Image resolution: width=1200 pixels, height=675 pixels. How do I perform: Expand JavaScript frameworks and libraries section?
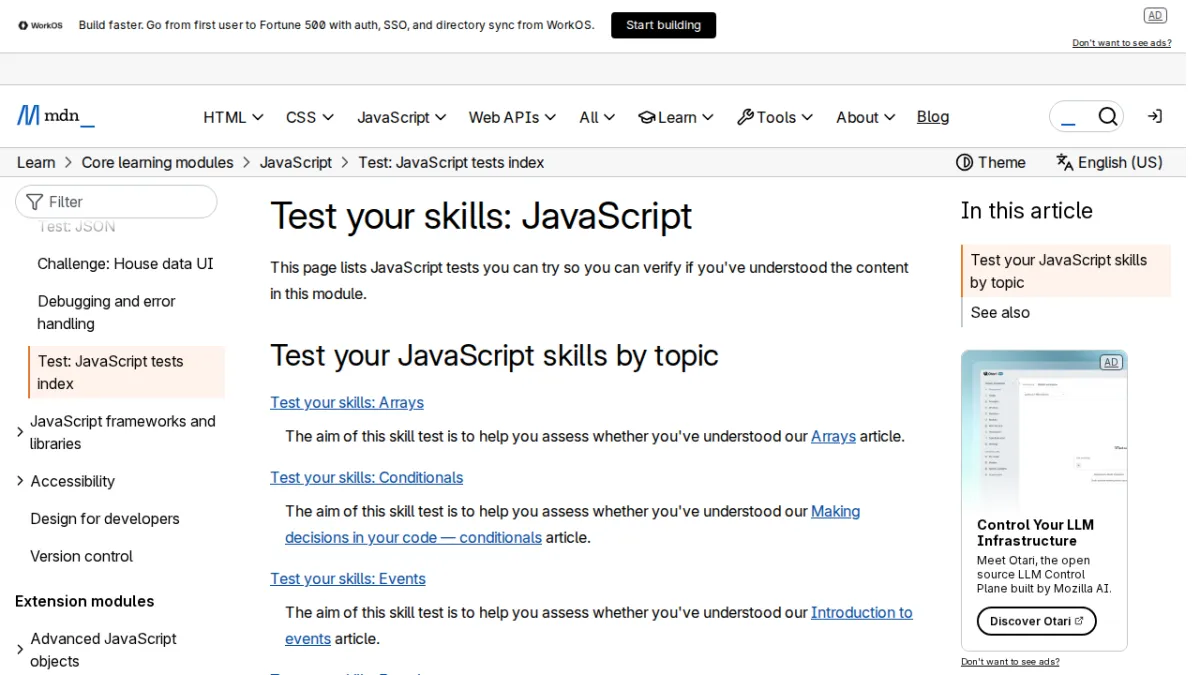(x=20, y=432)
